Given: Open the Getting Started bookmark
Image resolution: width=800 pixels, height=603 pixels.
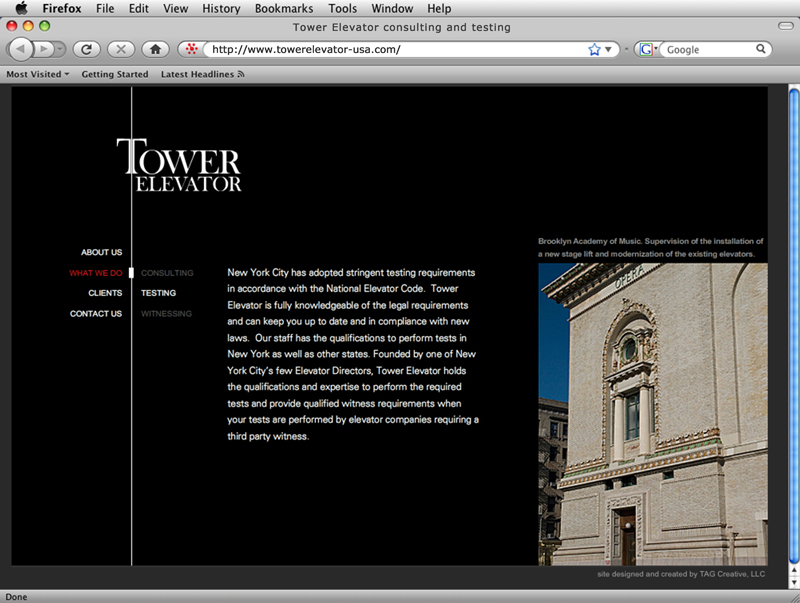Looking at the screenshot, I should (x=114, y=74).
